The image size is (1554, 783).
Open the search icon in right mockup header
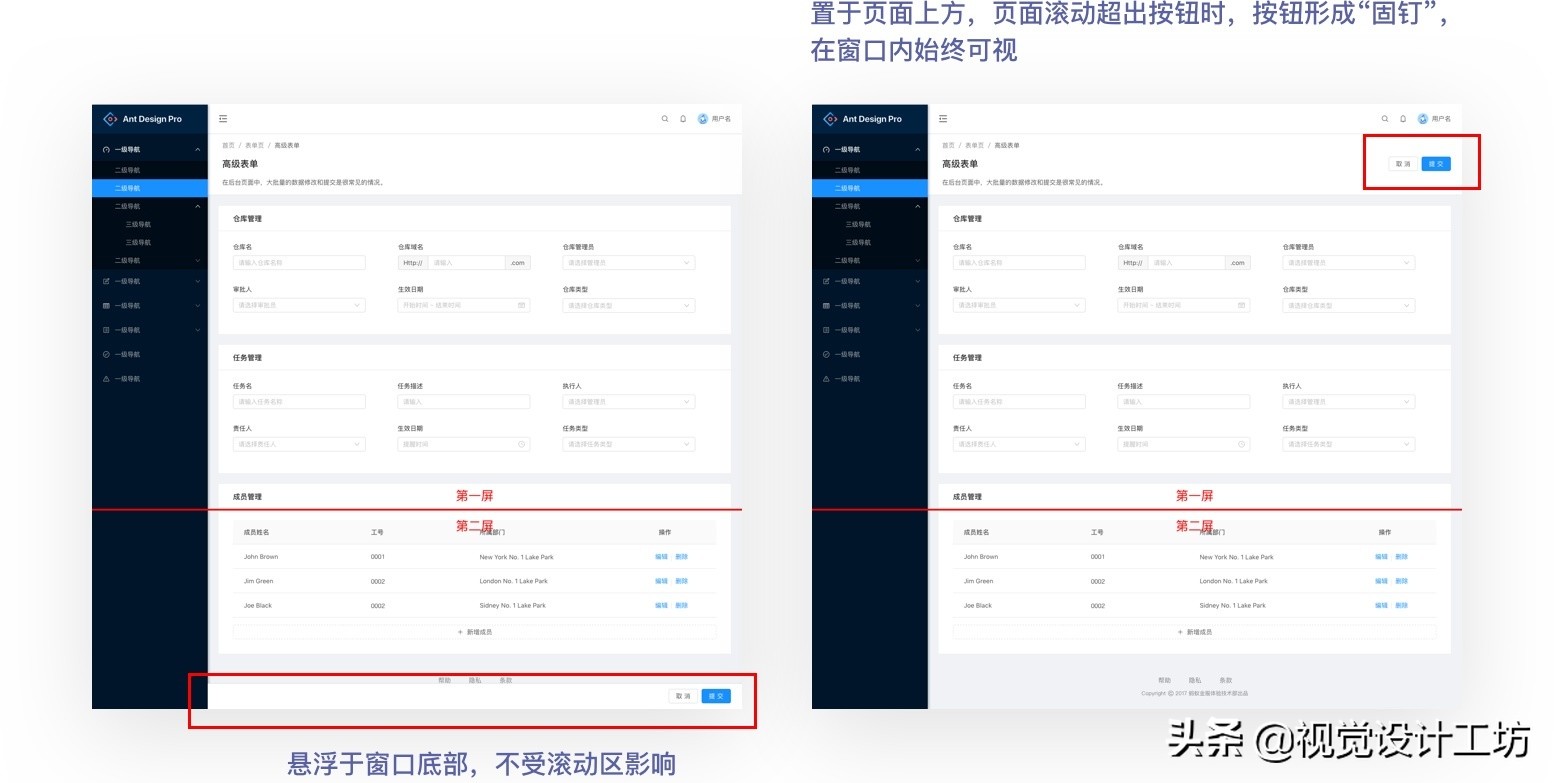tap(1385, 119)
